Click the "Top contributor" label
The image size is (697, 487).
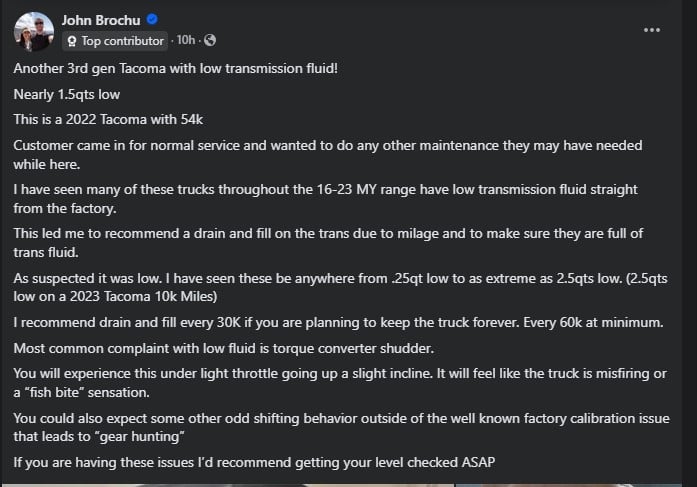(122, 41)
